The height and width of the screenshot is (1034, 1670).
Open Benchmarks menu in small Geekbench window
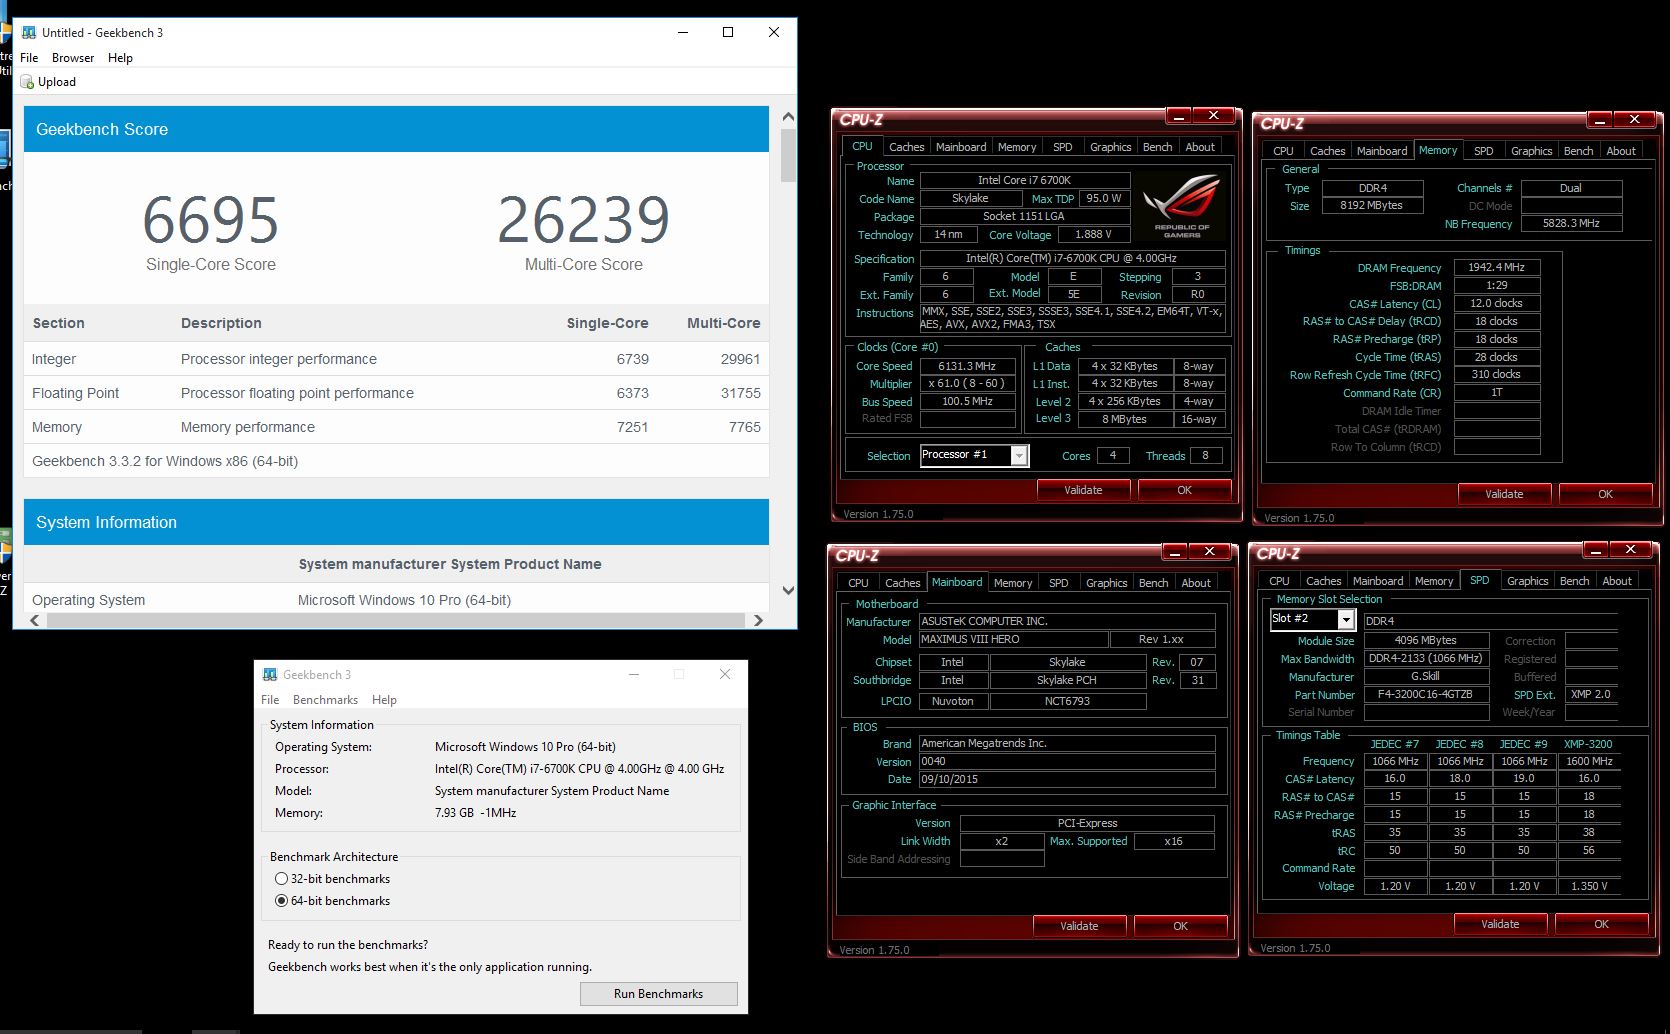[325, 700]
